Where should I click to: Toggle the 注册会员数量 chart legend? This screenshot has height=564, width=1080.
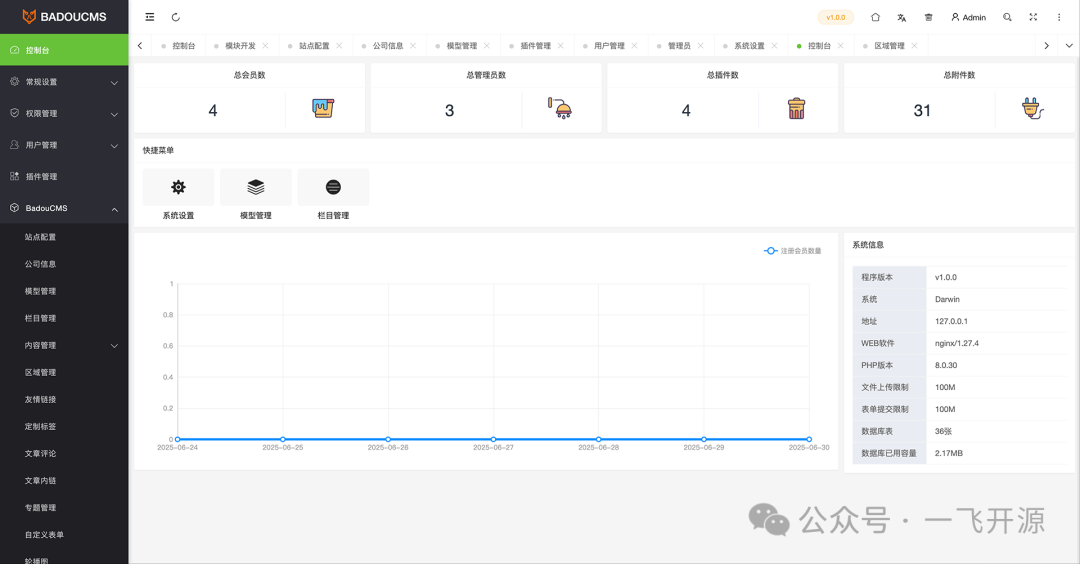(793, 251)
